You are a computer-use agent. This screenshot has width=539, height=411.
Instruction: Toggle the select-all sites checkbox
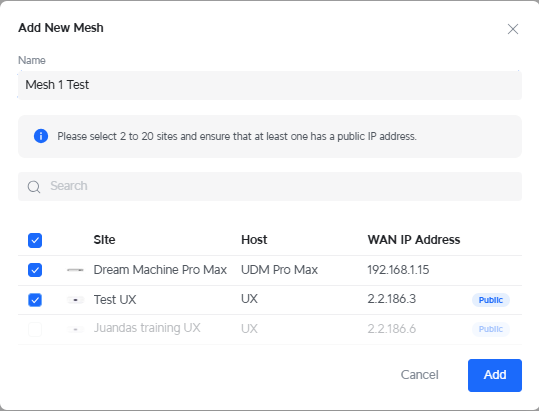[35, 240]
